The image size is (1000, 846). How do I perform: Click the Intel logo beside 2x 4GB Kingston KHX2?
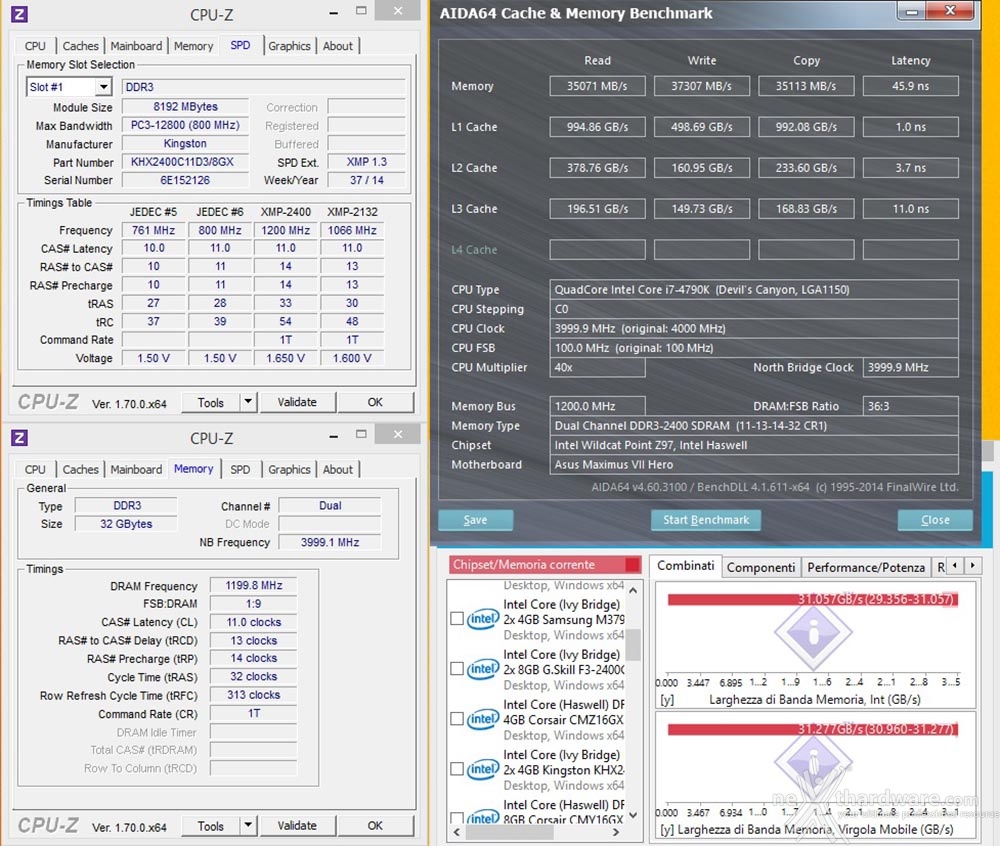click(483, 769)
